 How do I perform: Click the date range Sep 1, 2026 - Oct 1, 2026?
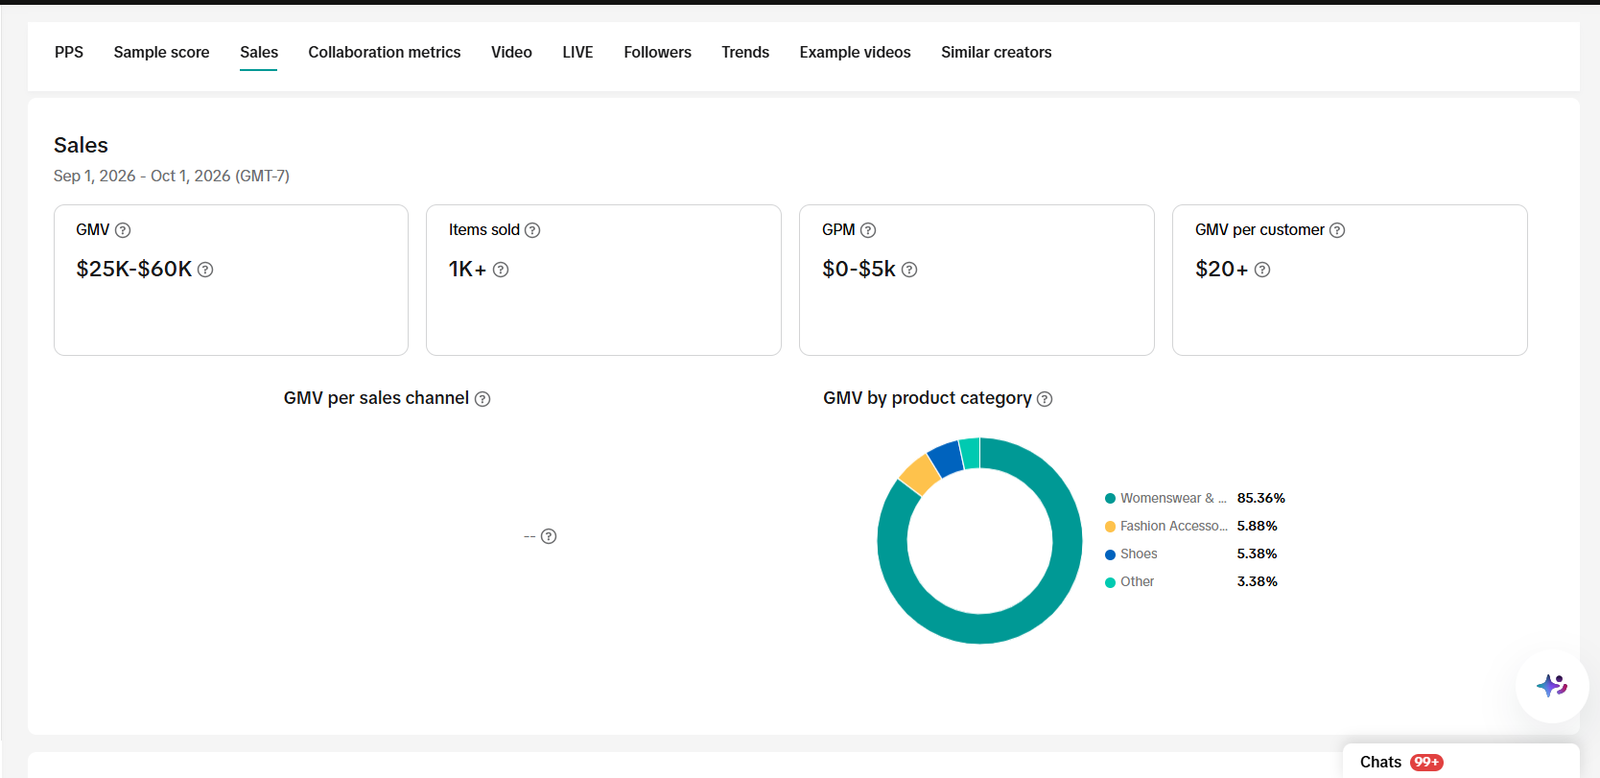pos(171,176)
